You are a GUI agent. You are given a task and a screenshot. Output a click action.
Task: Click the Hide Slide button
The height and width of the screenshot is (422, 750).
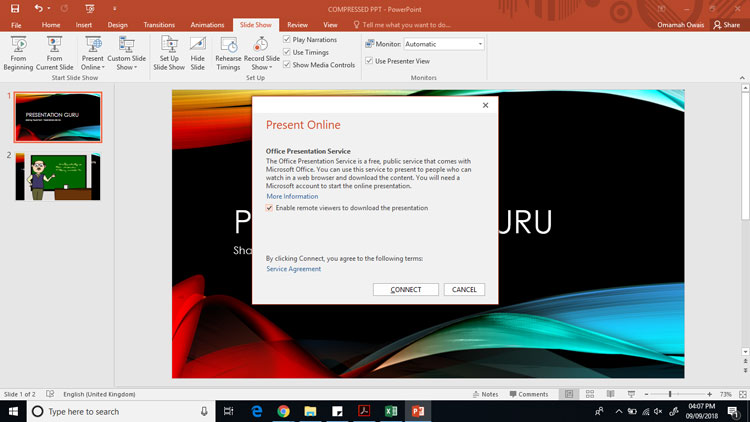click(198, 53)
